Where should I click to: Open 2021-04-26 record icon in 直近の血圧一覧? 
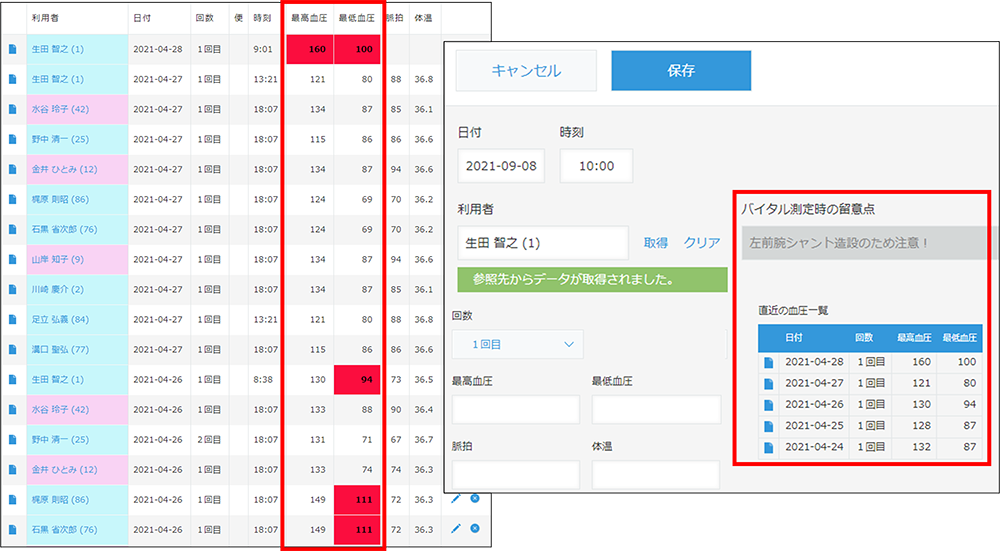pyautogui.click(x=768, y=405)
